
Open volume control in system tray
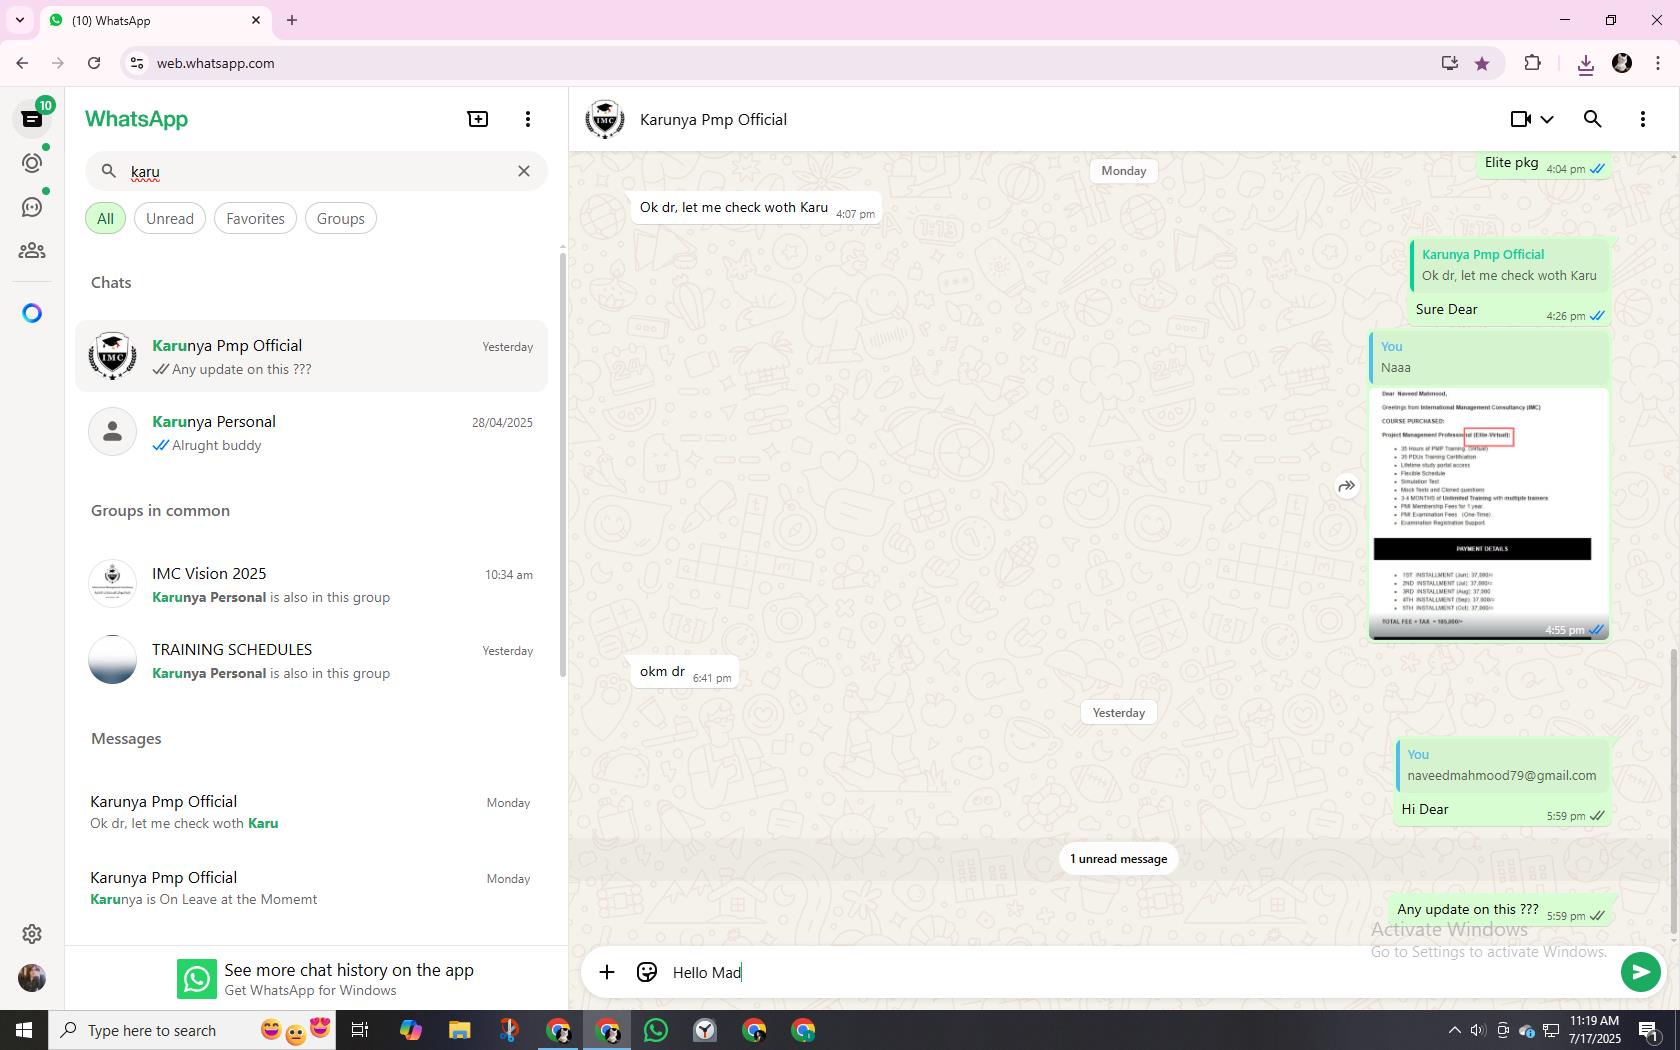pyautogui.click(x=1478, y=1030)
